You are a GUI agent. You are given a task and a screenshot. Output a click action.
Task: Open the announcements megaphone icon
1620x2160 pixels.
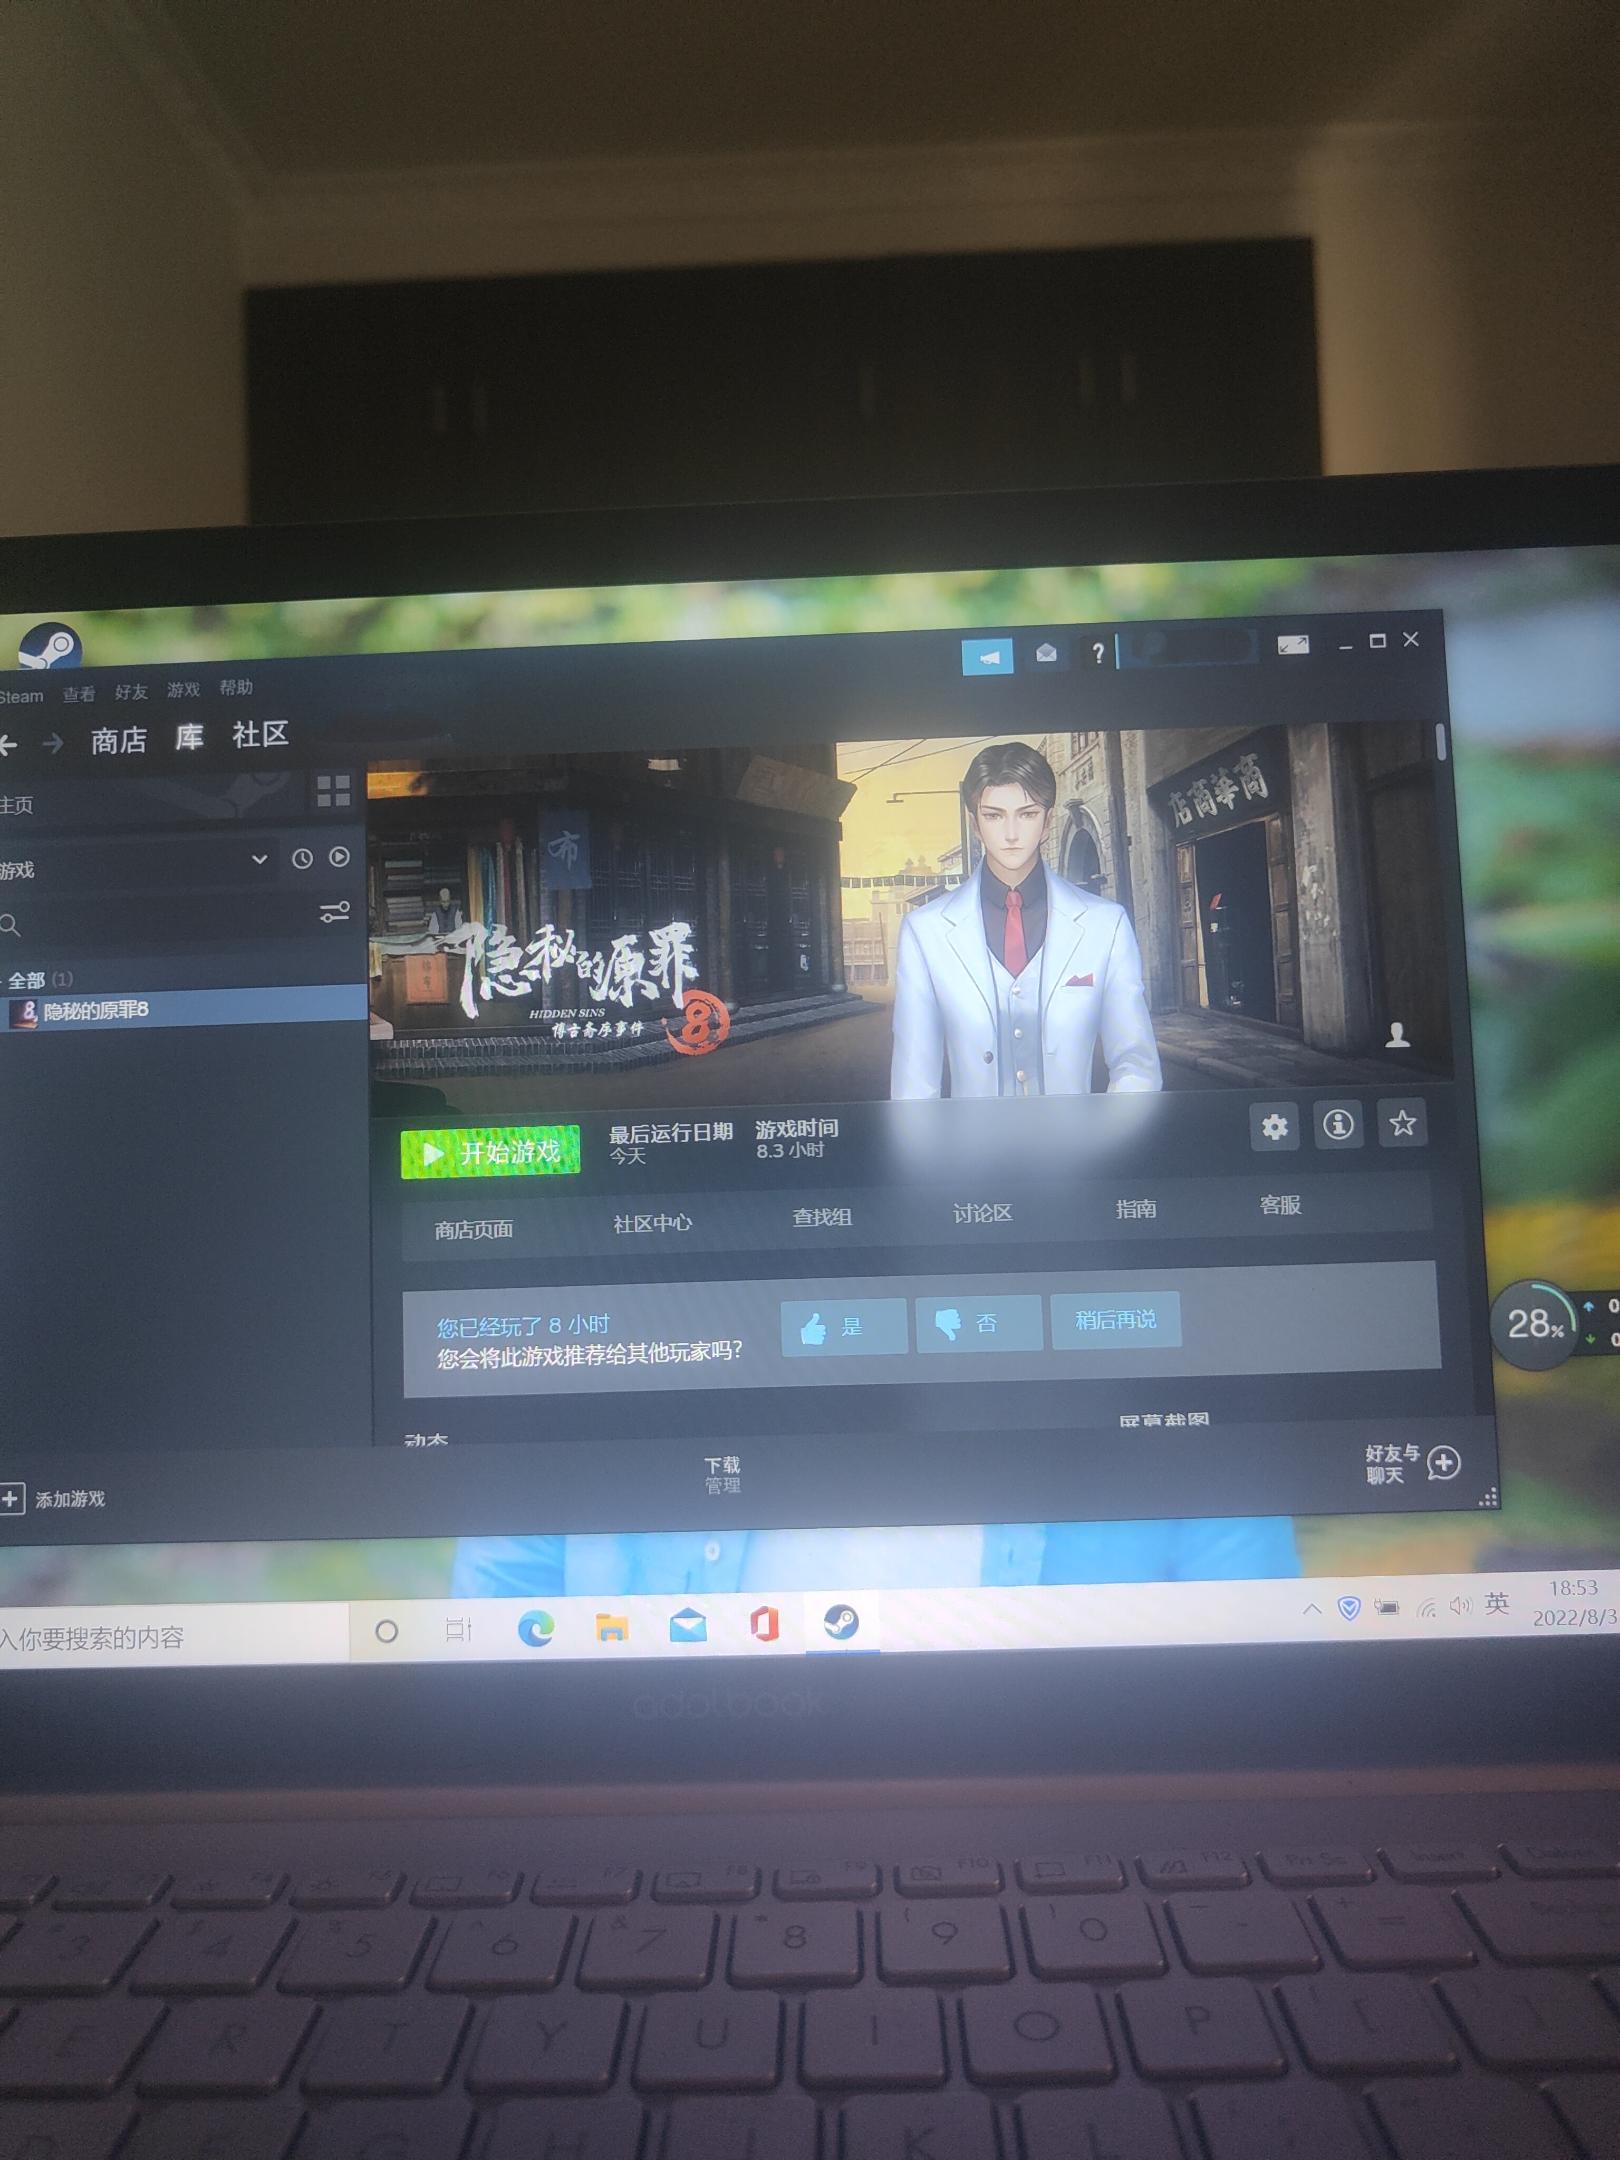click(x=987, y=657)
